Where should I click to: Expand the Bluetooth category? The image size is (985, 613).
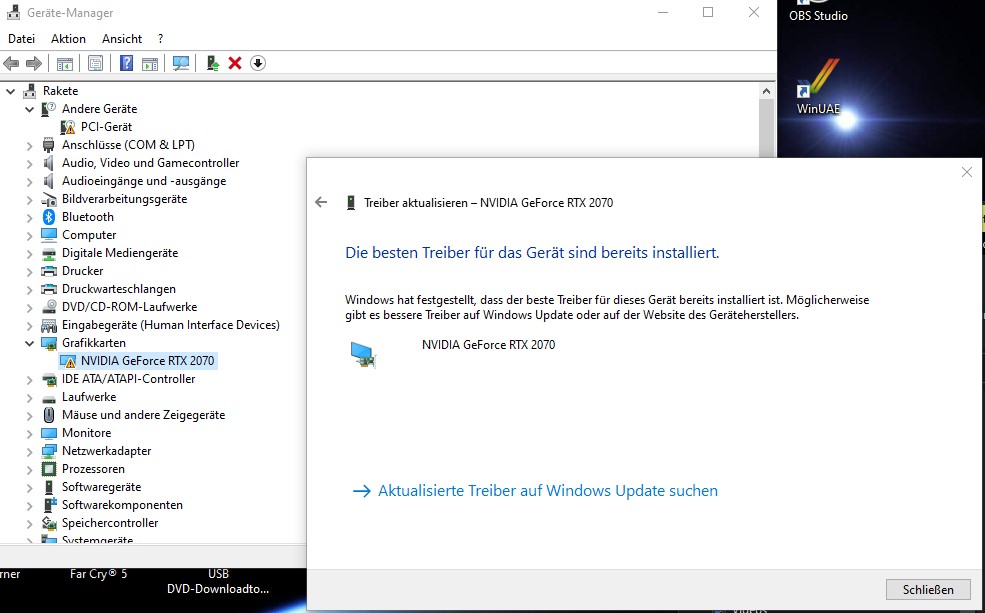click(x=29, y=217)
